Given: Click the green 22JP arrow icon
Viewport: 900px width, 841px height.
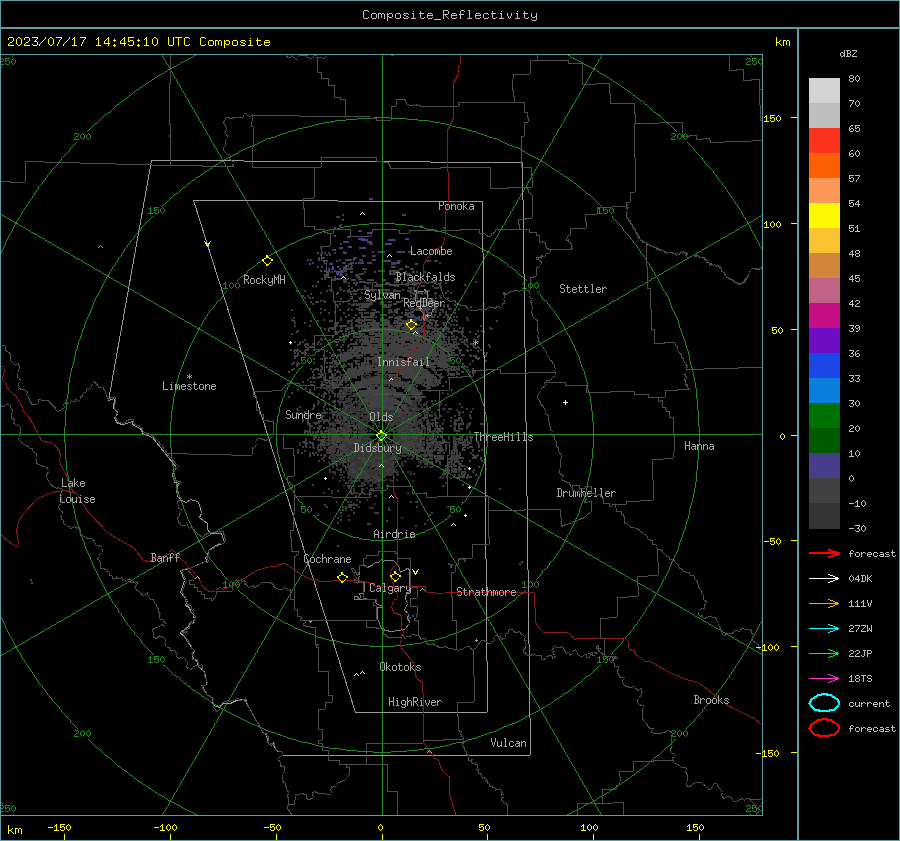Looking at the screenshot, I should click(x=824, y=653).
